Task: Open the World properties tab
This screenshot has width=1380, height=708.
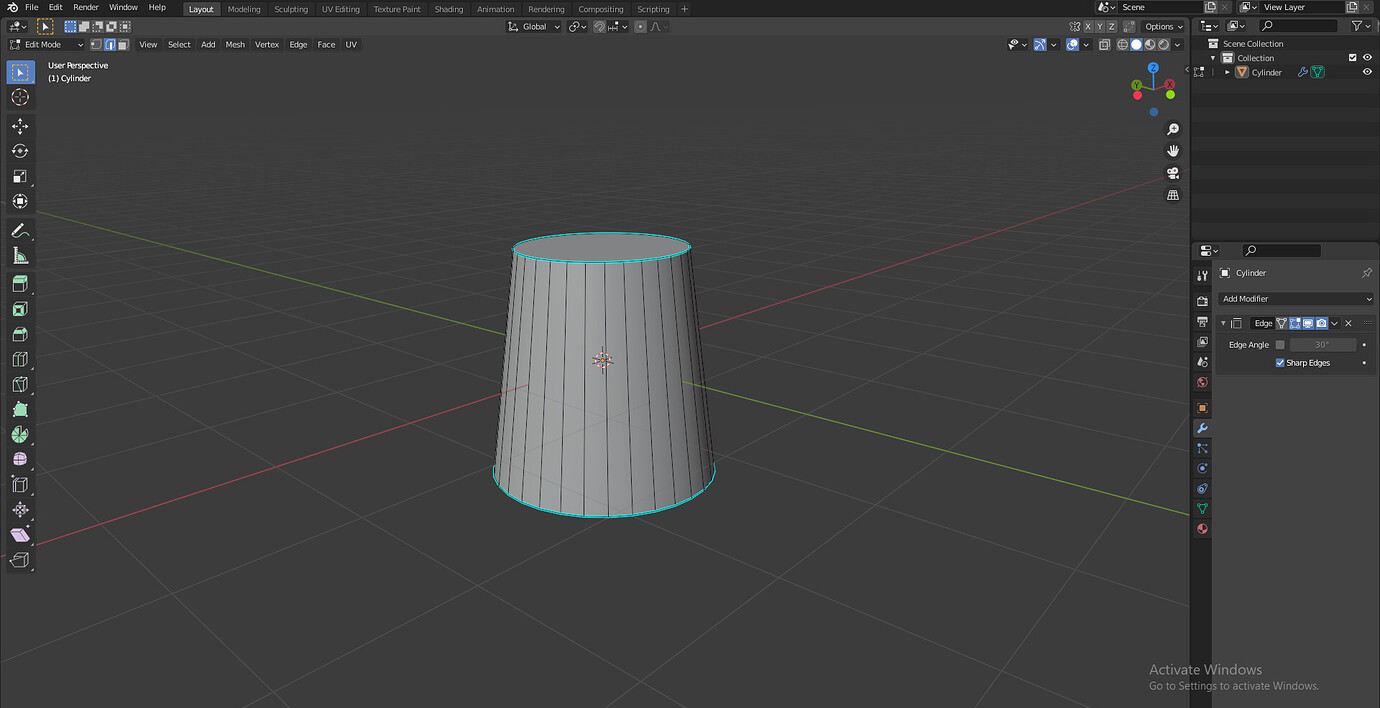Action: [x=1202, y=382]
